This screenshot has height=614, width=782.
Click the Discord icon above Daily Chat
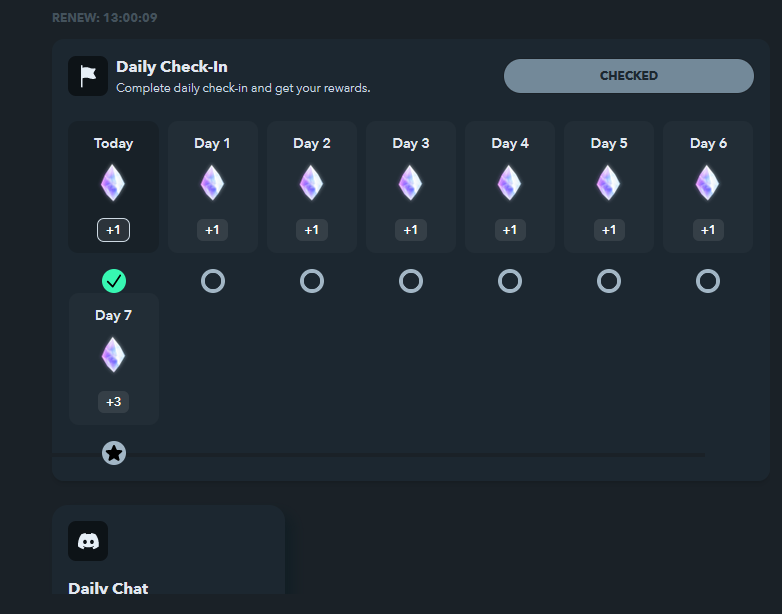(88, 541)
